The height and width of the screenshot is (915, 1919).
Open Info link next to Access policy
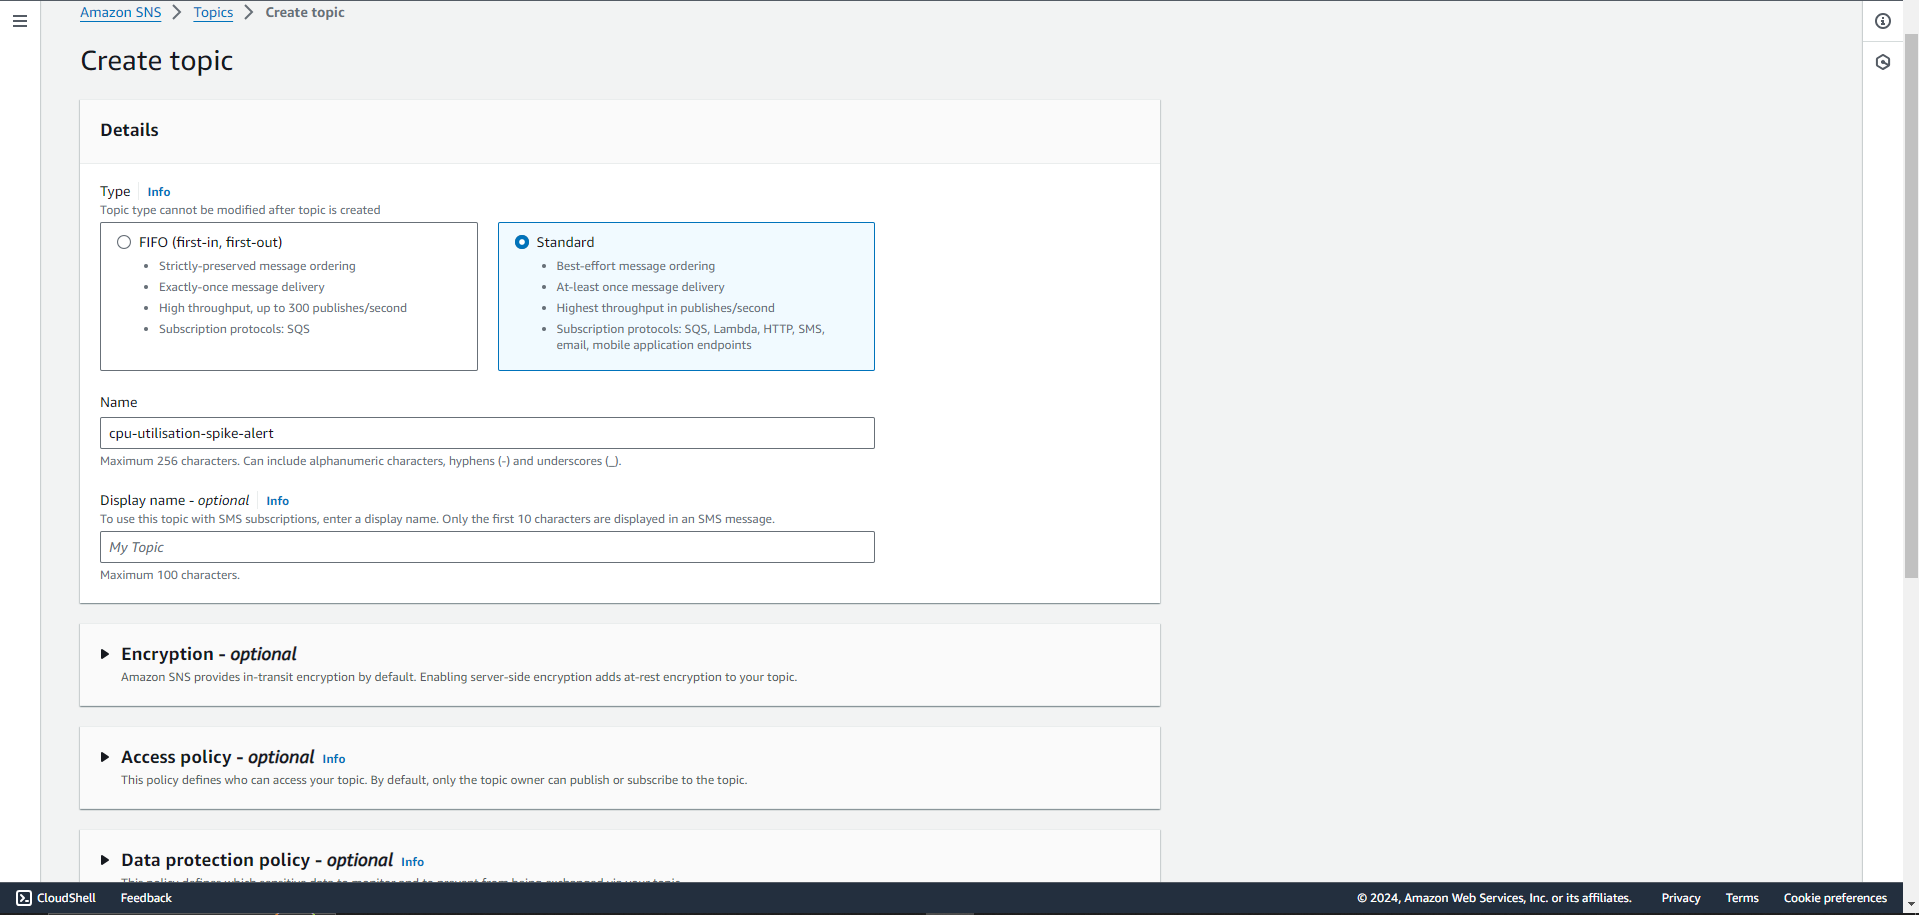(x=334, y=759)
